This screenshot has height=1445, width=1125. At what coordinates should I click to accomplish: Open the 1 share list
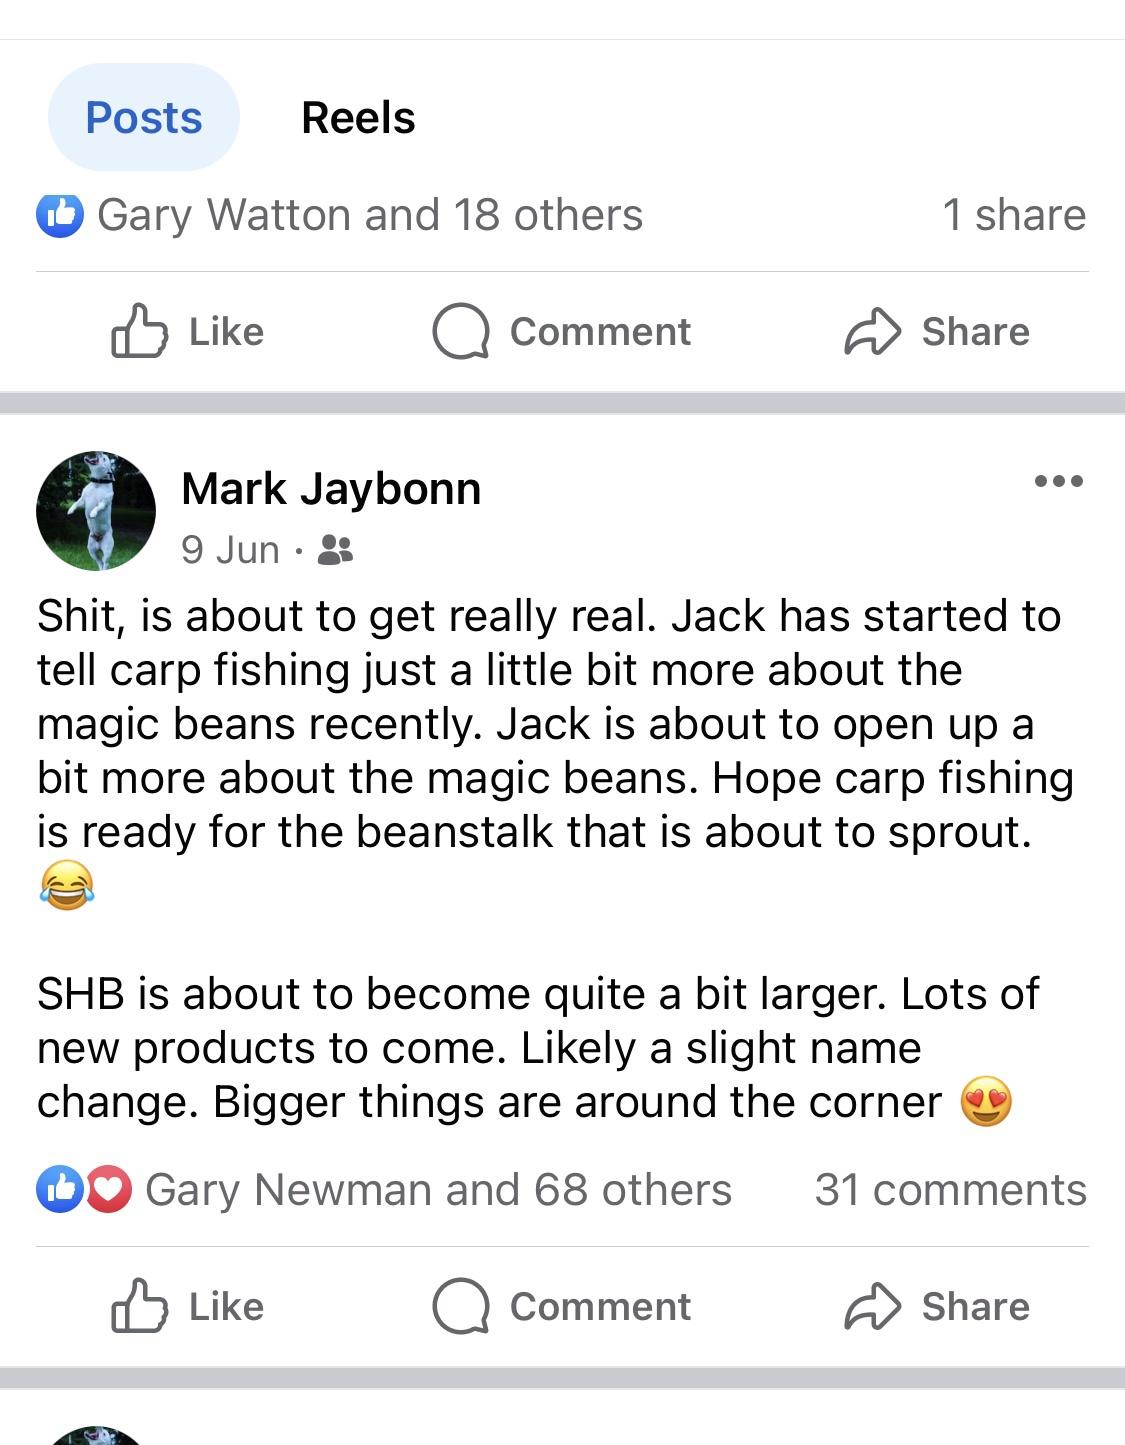(x=1013, y=215)
